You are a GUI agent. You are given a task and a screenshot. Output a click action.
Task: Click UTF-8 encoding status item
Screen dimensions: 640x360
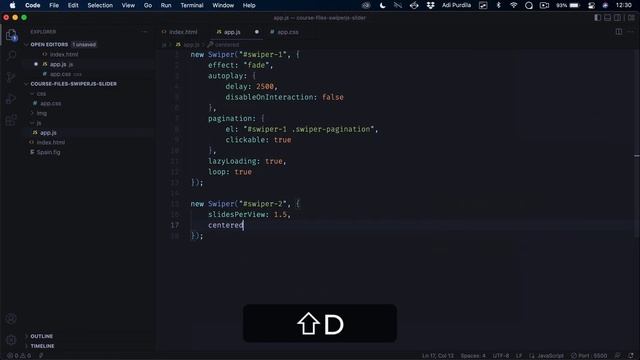tap(501, 356)
